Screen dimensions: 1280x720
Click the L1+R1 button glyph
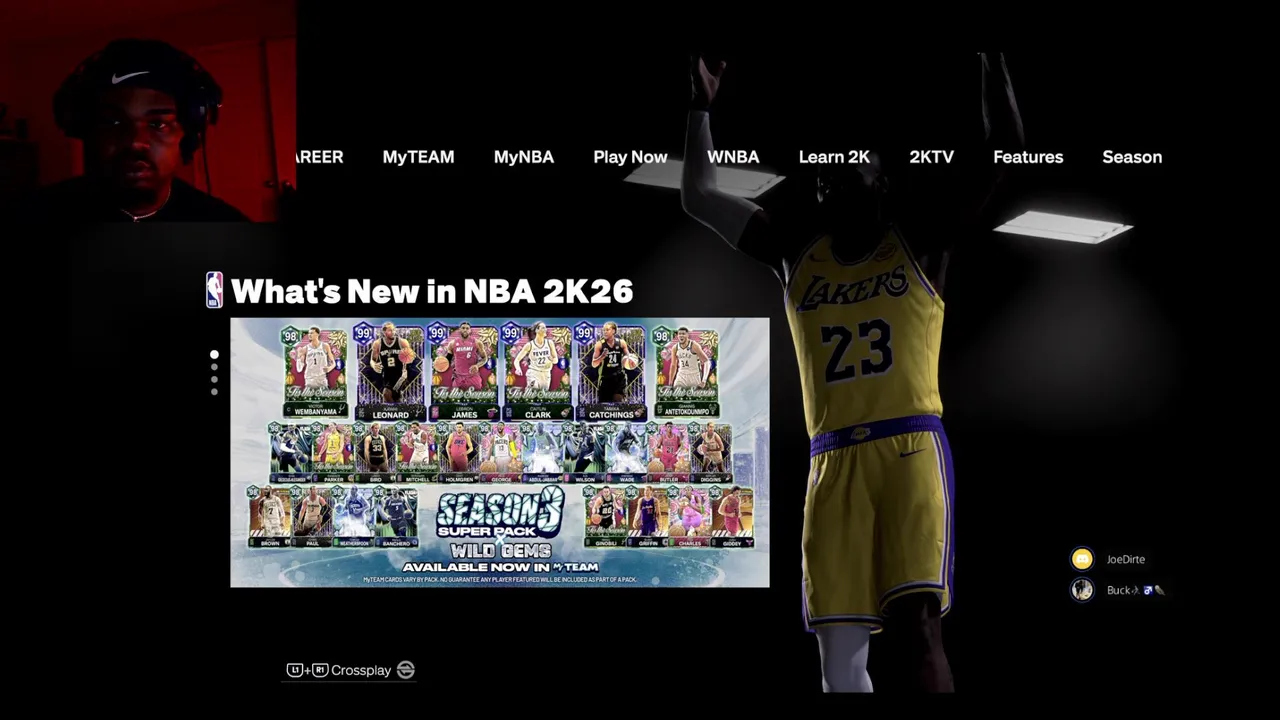307,670
